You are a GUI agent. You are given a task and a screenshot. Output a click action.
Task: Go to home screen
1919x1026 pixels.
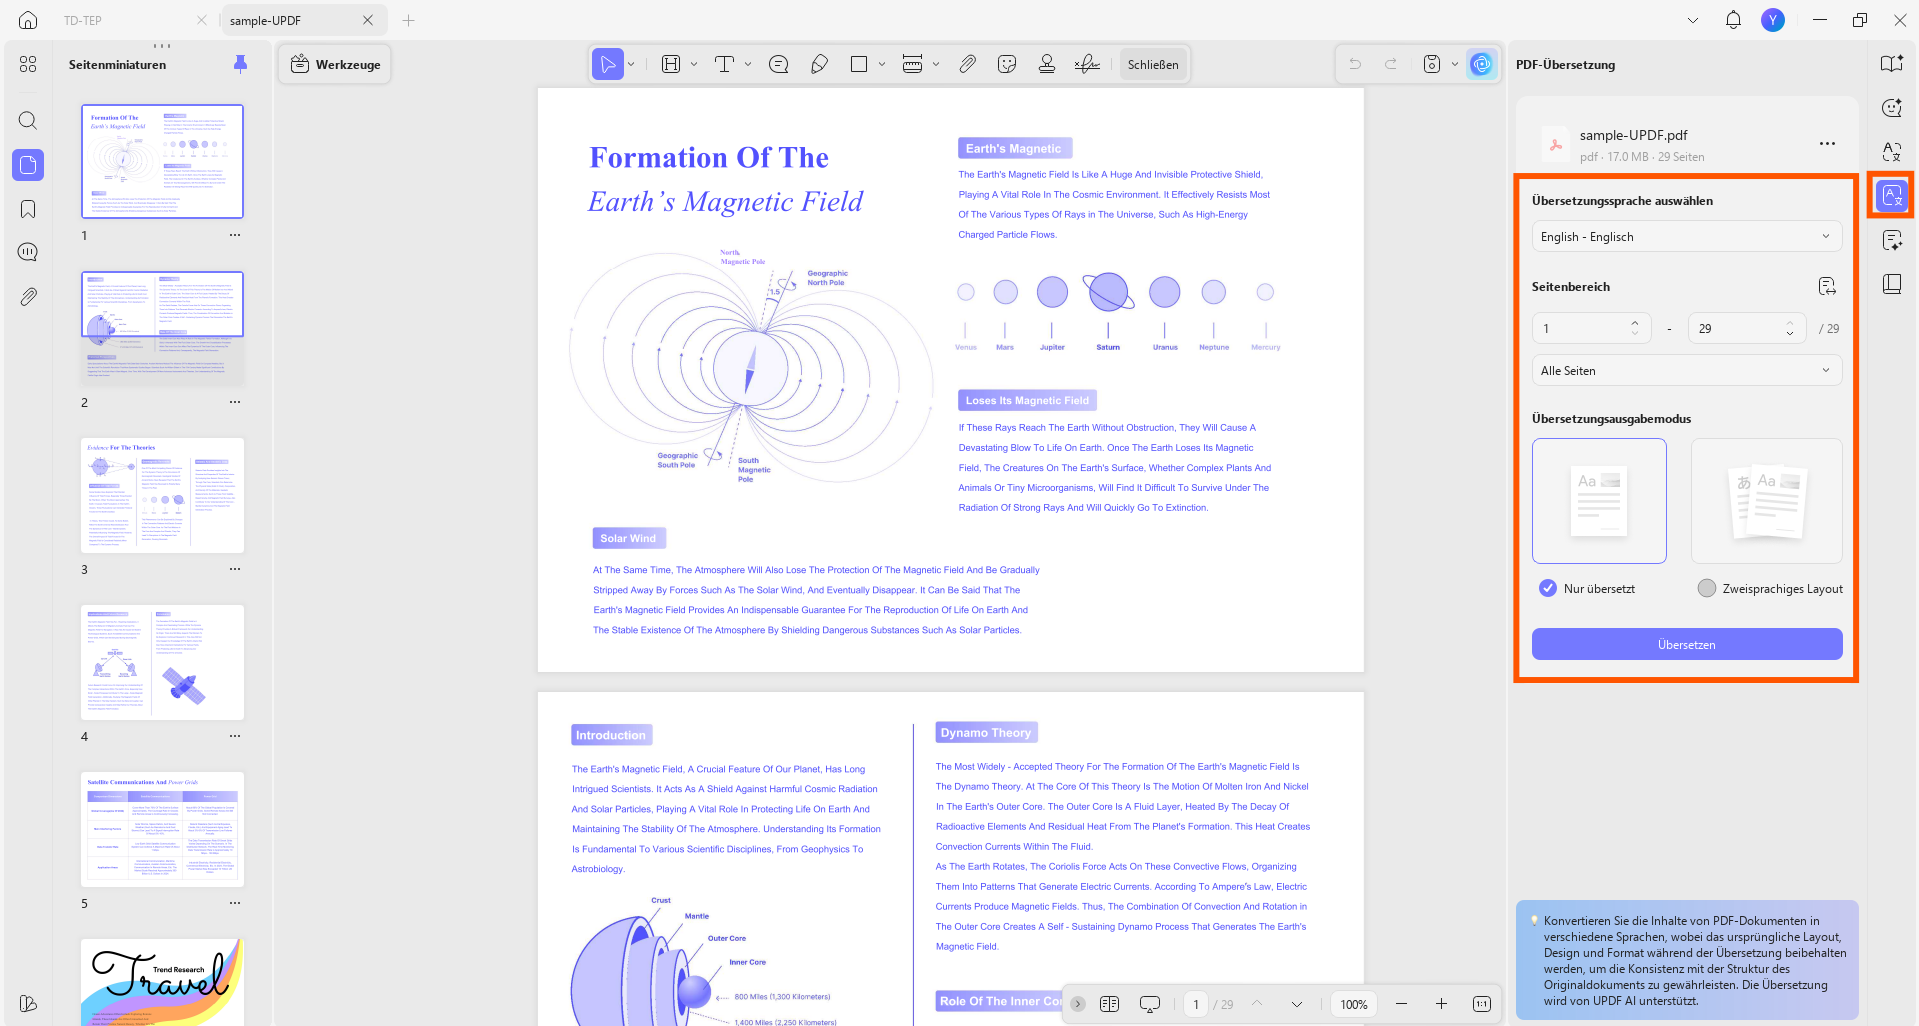[x=28, y=20]
